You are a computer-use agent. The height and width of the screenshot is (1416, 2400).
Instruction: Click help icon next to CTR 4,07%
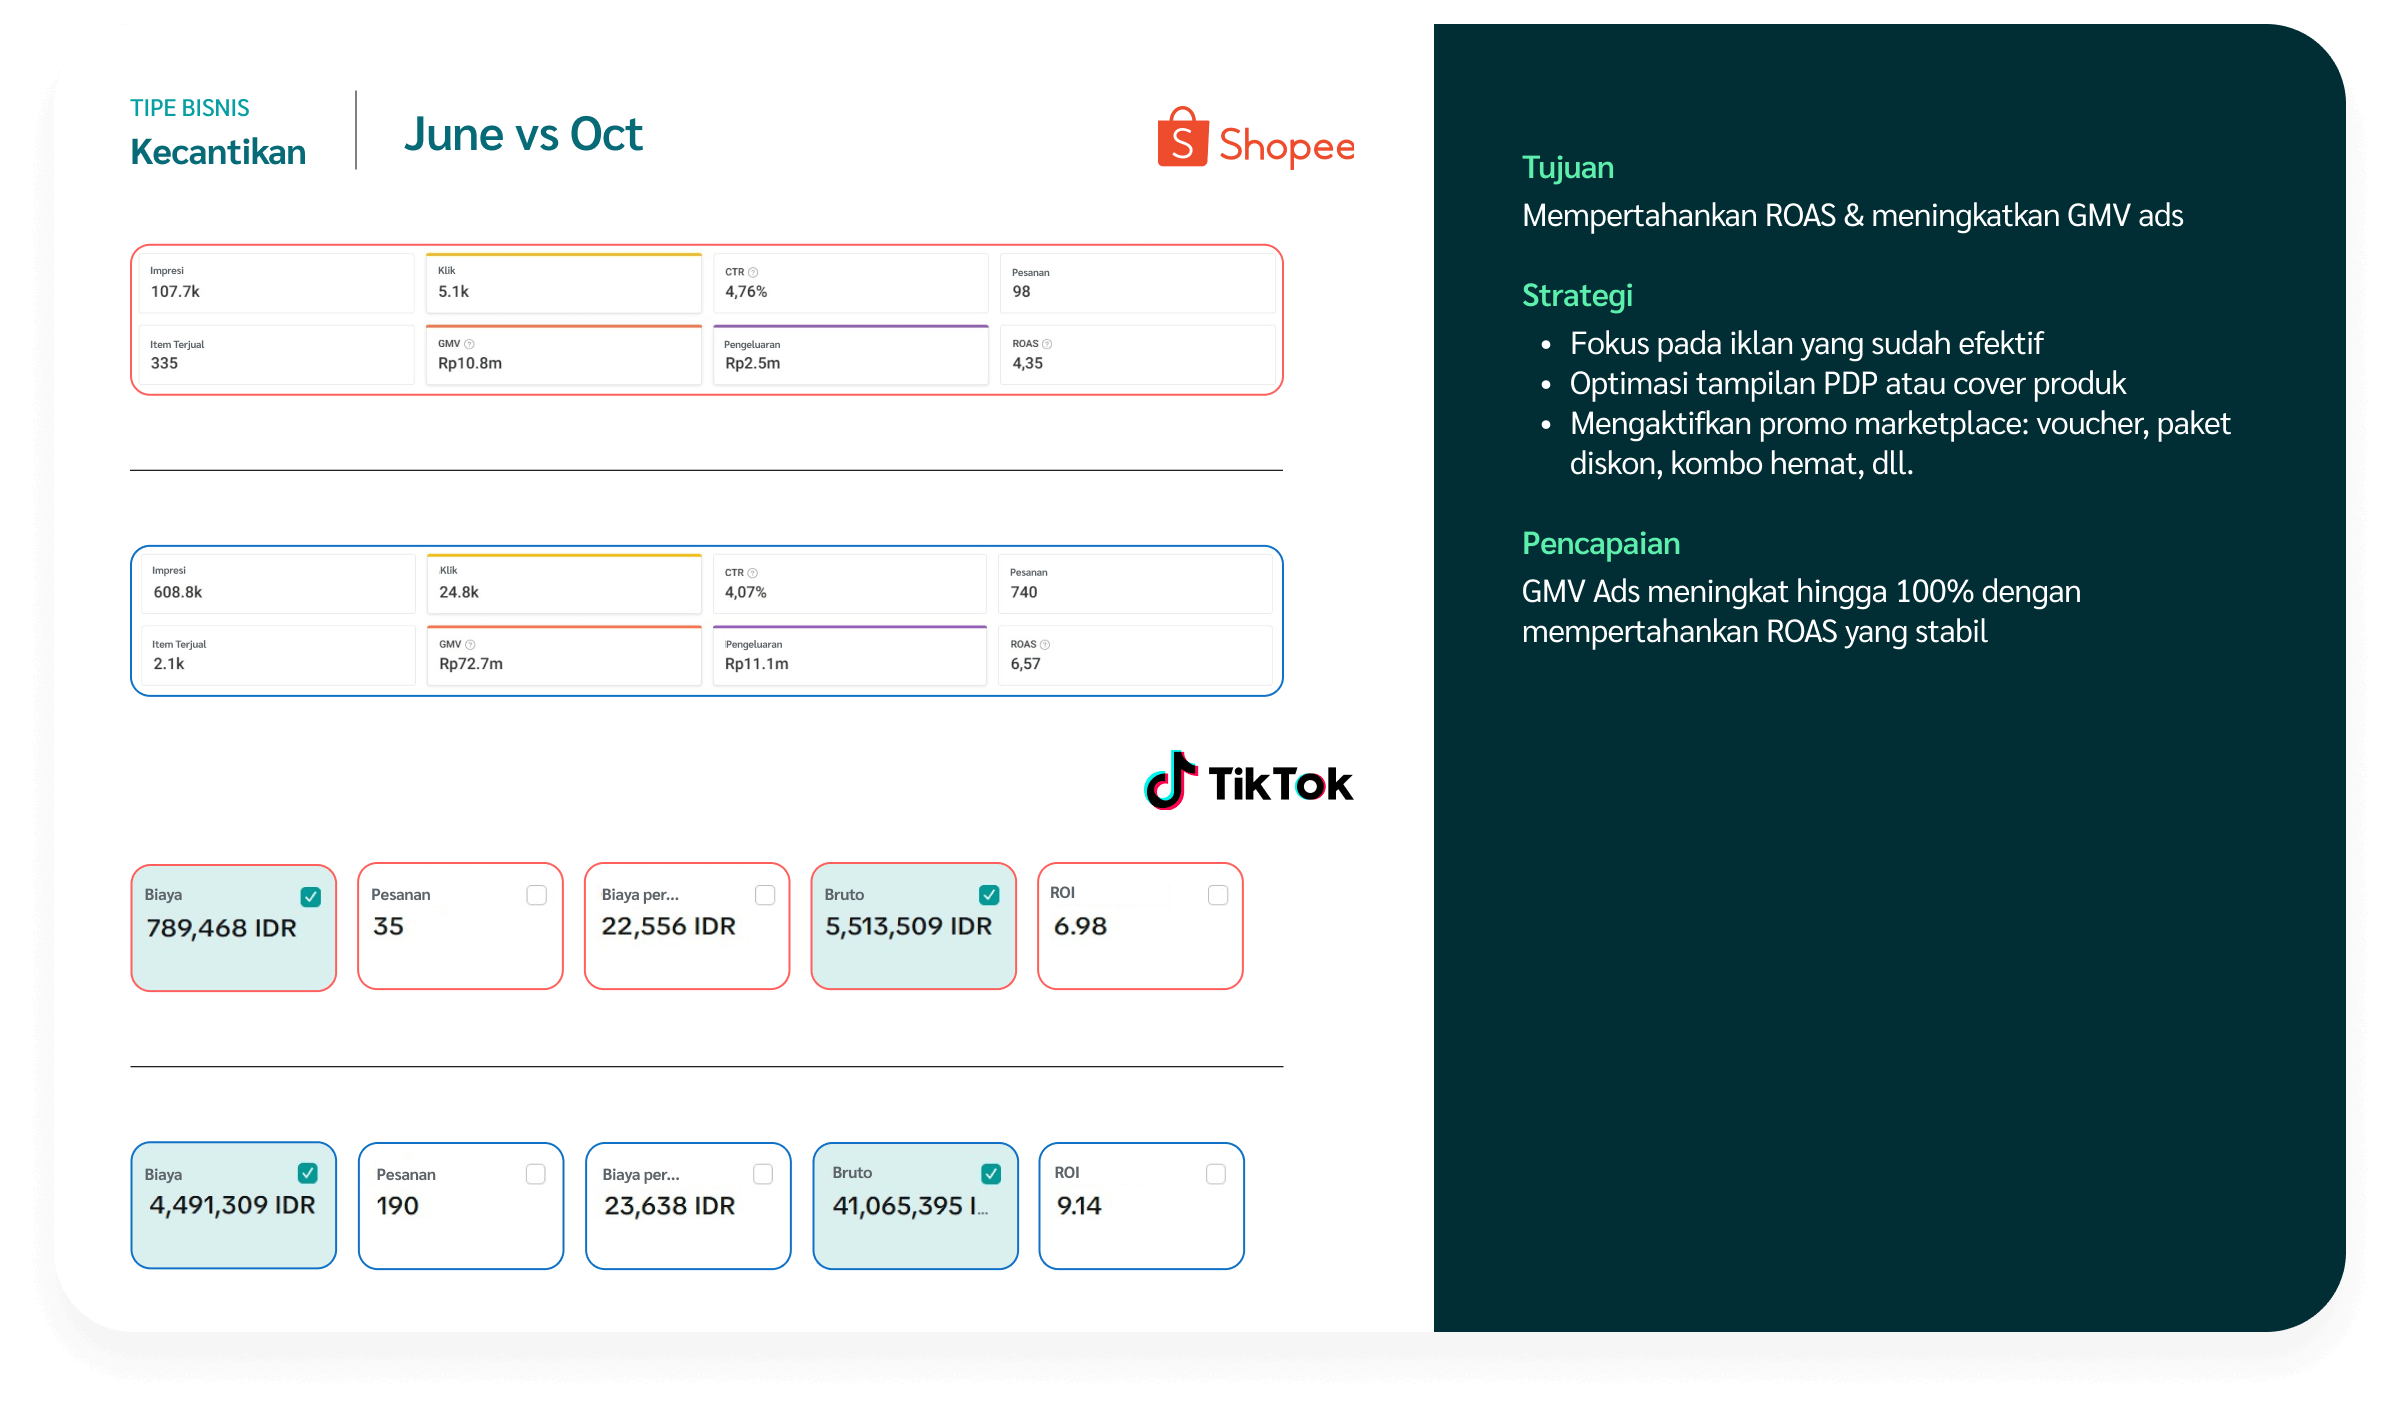point(753,573)
